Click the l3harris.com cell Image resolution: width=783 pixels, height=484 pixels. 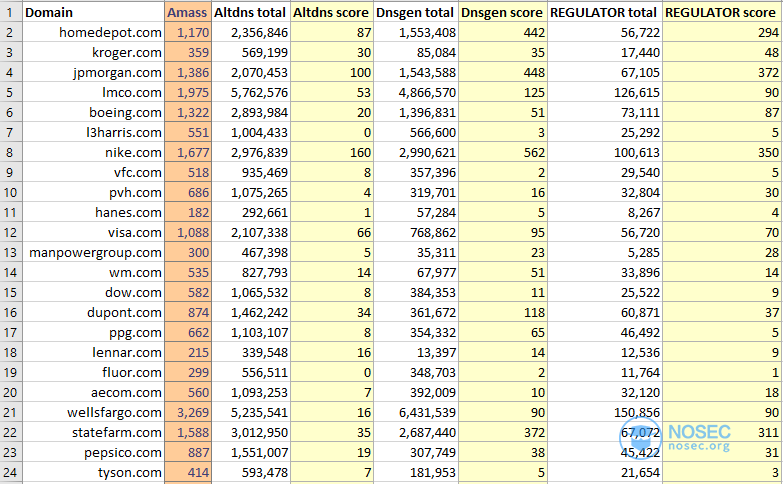click(x=93, y=132)
